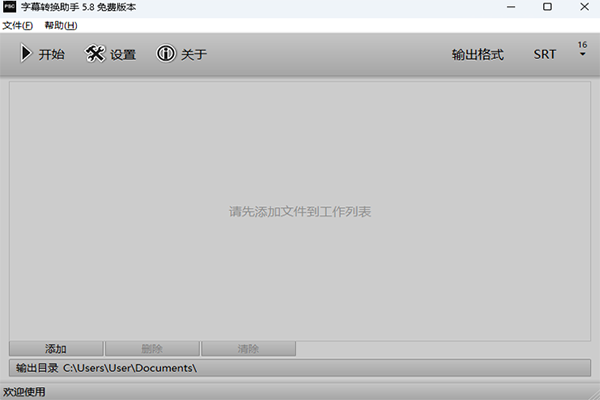Screen dimensions: 600x400
Task: Open the 帮助(H) menu
Action: [60, 25]
